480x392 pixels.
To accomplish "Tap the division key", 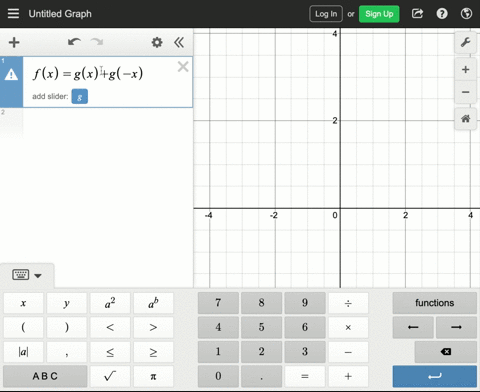I will (x=348, y=303).
